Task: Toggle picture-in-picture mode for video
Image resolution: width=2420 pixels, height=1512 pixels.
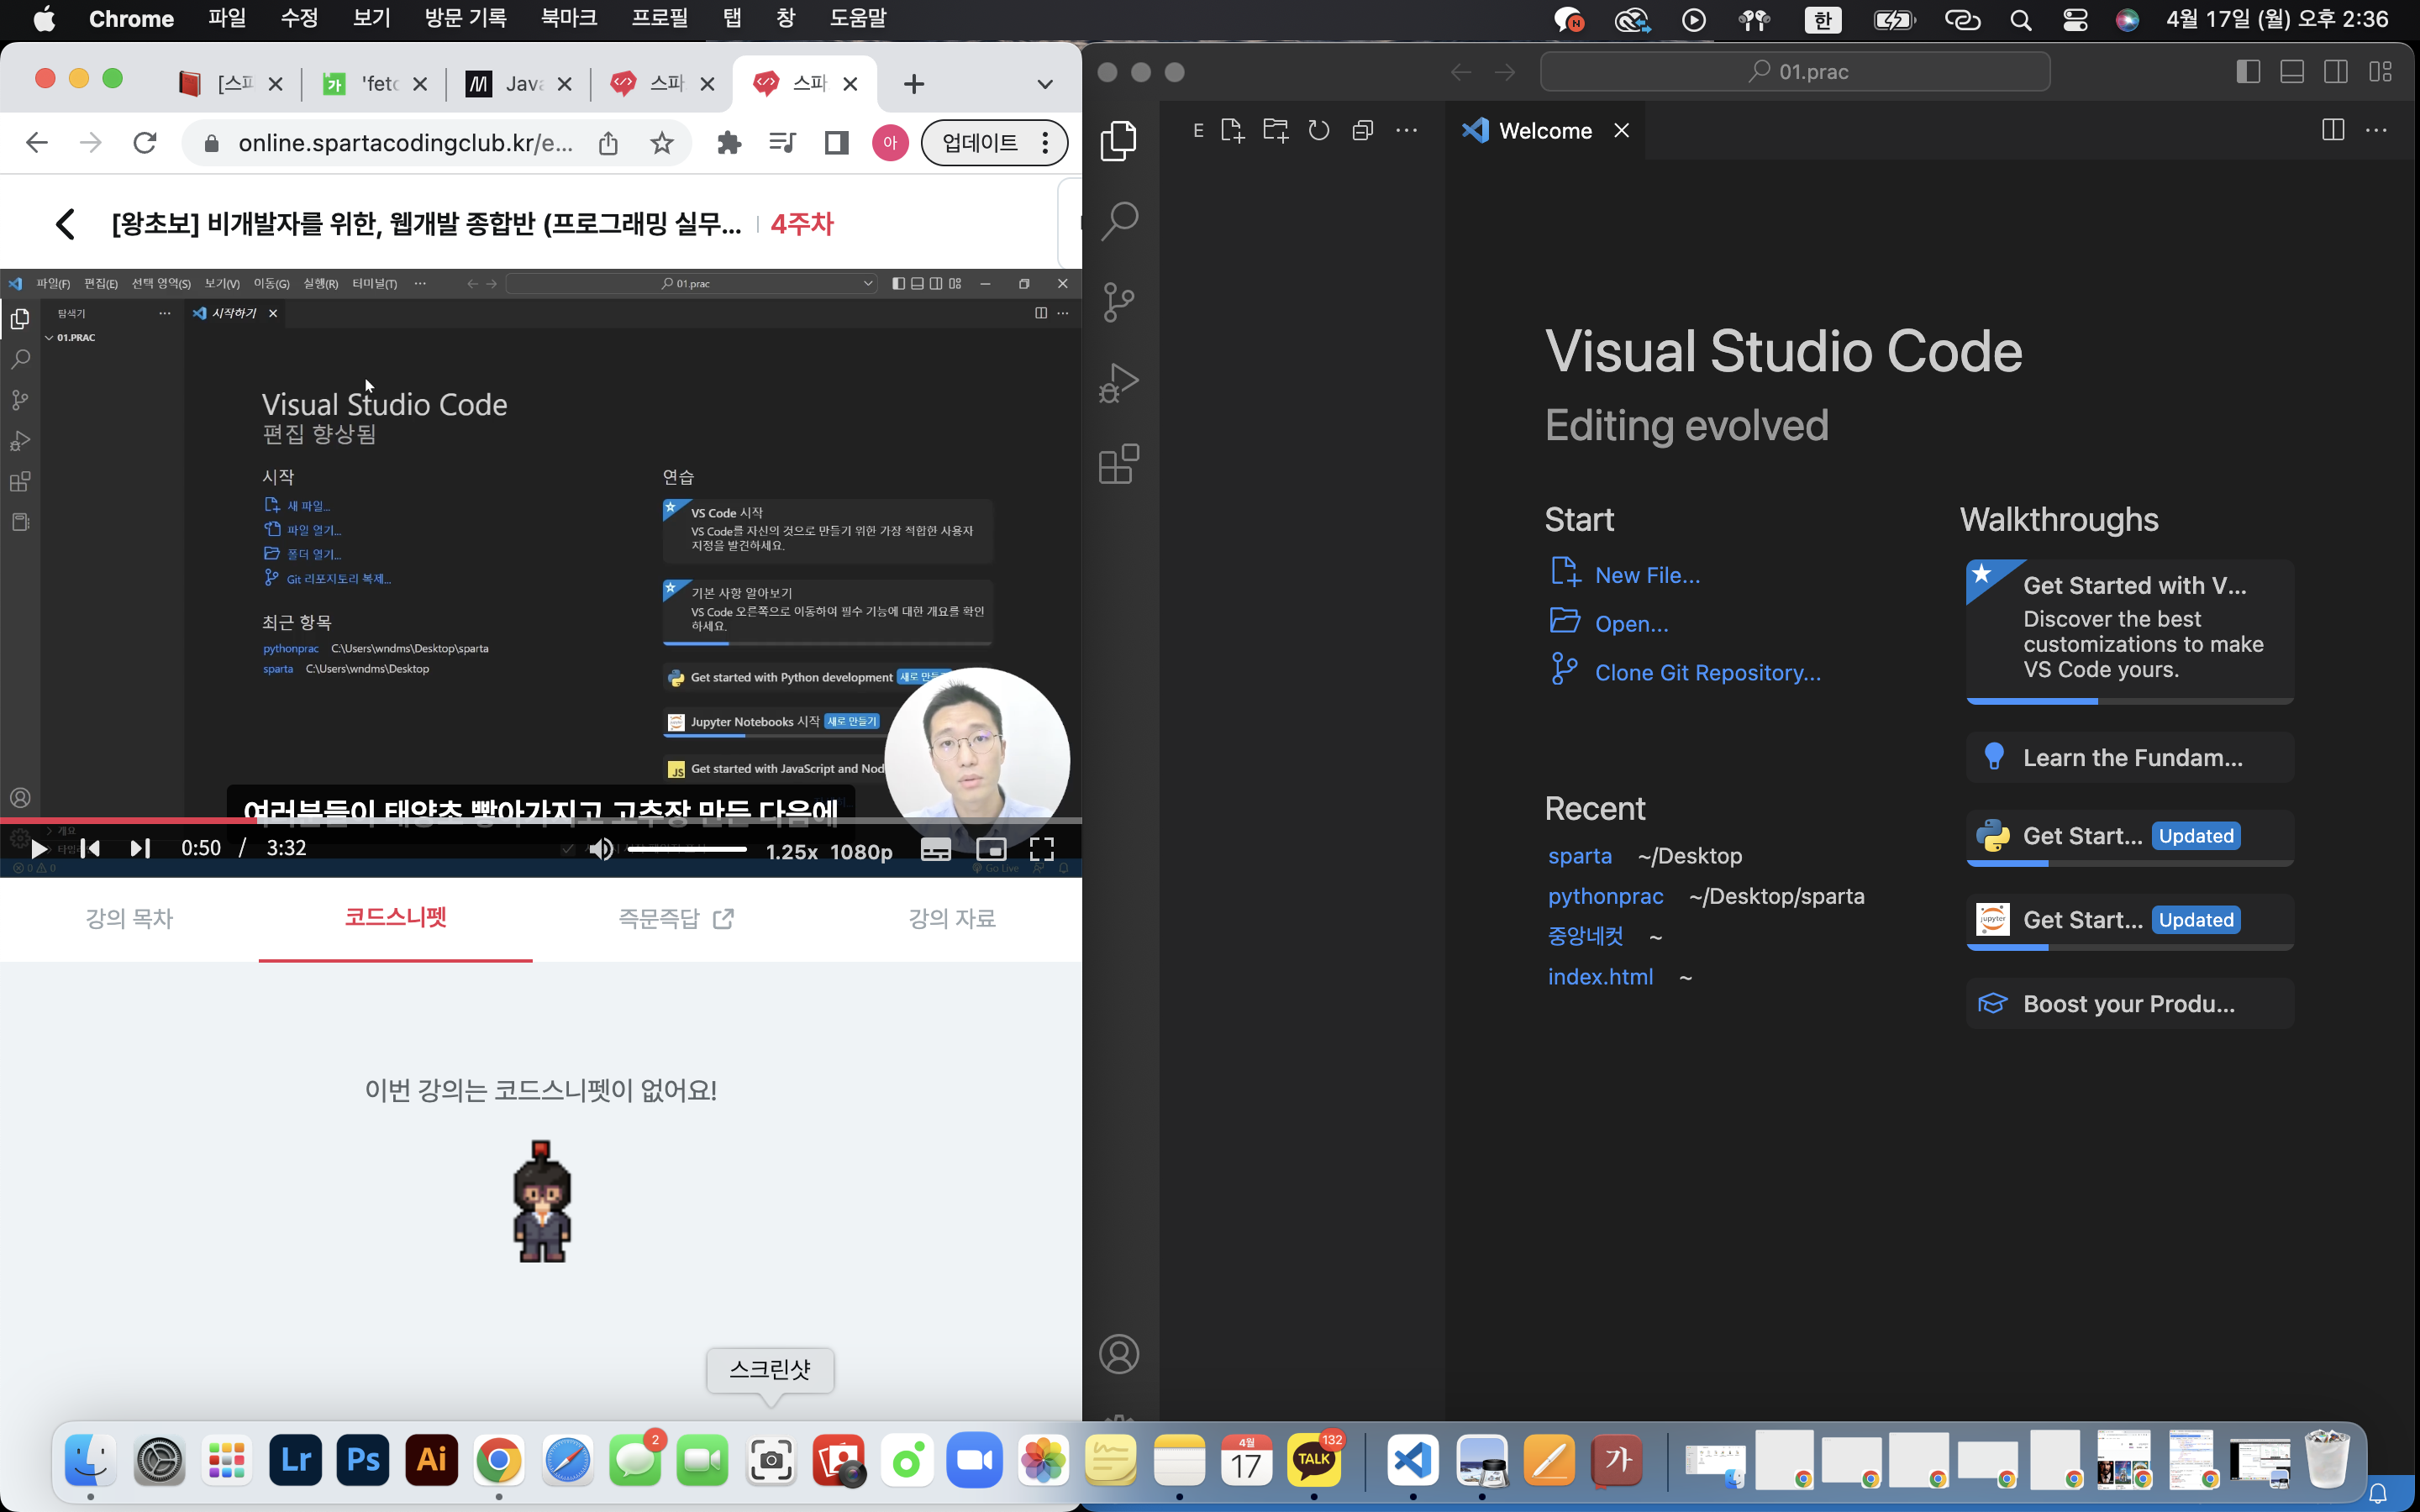Action: tap(991, 850)
